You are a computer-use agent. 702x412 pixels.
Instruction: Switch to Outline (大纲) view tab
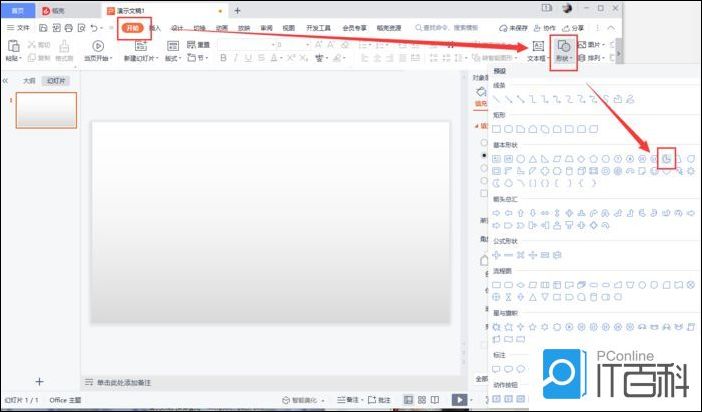pyautogui.click(x=29, y=81)
